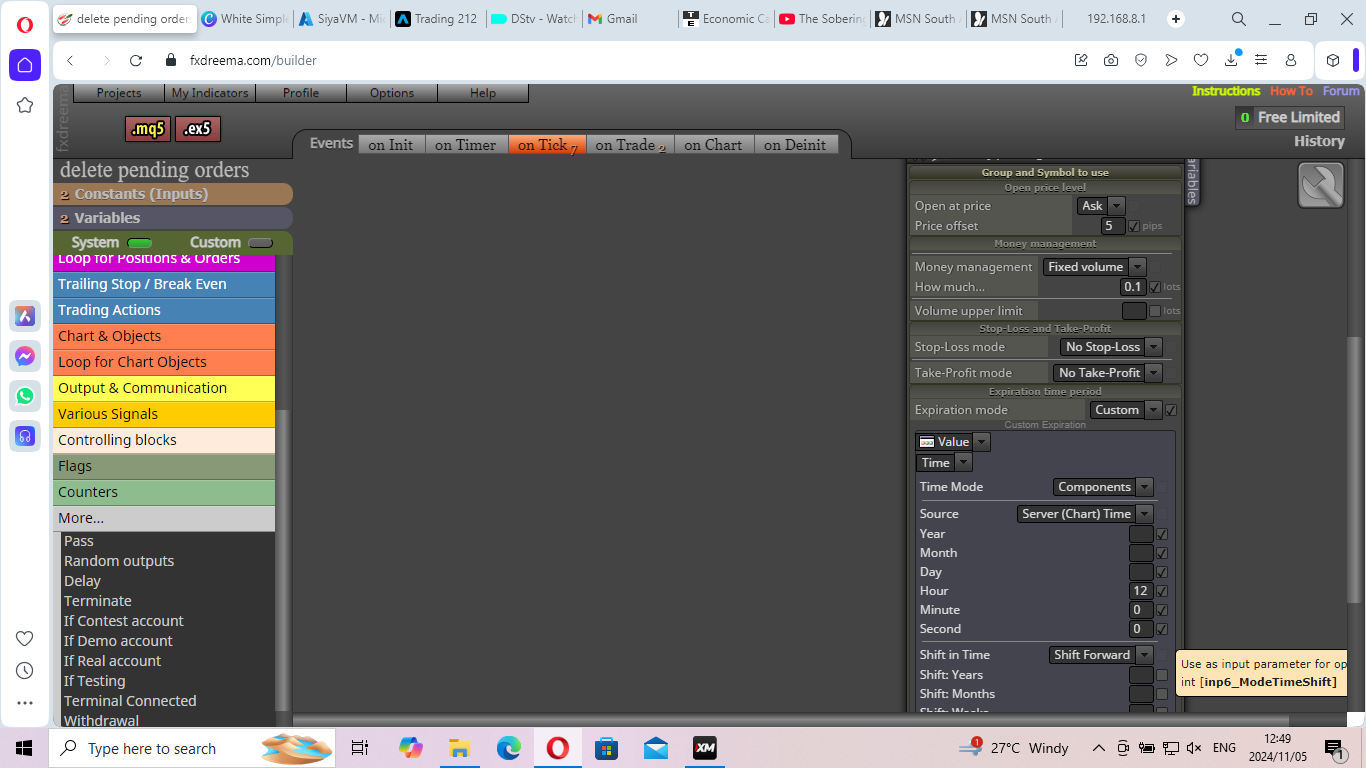Reload the fxdreema page
The image size is (1366, 768).
(x=137, y=60)
